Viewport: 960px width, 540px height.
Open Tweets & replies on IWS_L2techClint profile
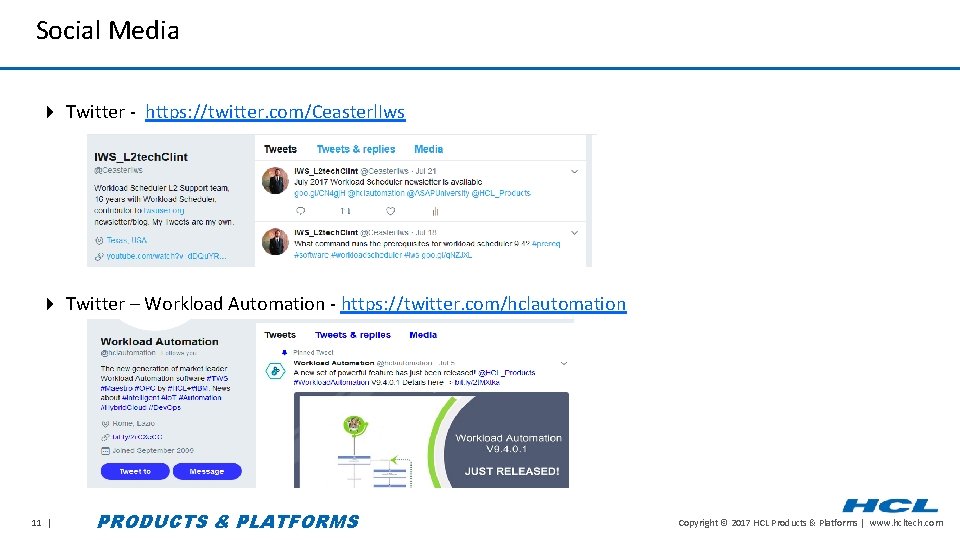tap(356, 149)
